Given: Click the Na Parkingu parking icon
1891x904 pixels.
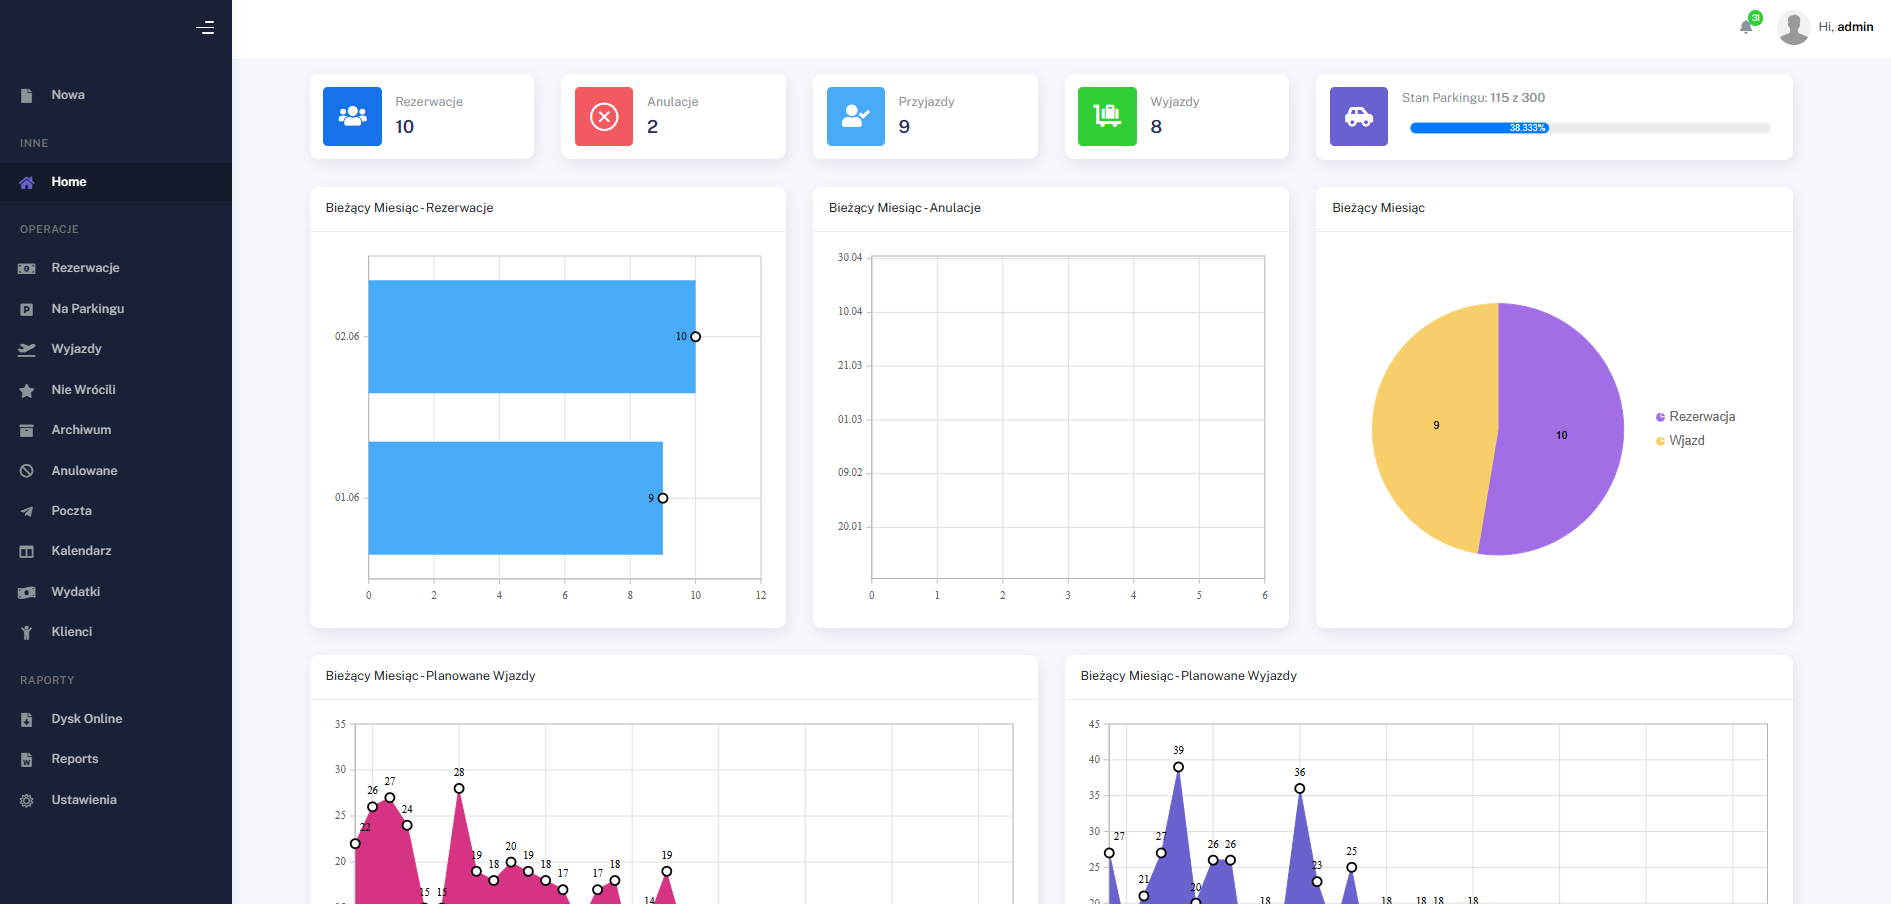Looking at the screenshot, I should (x=27, y=309).
